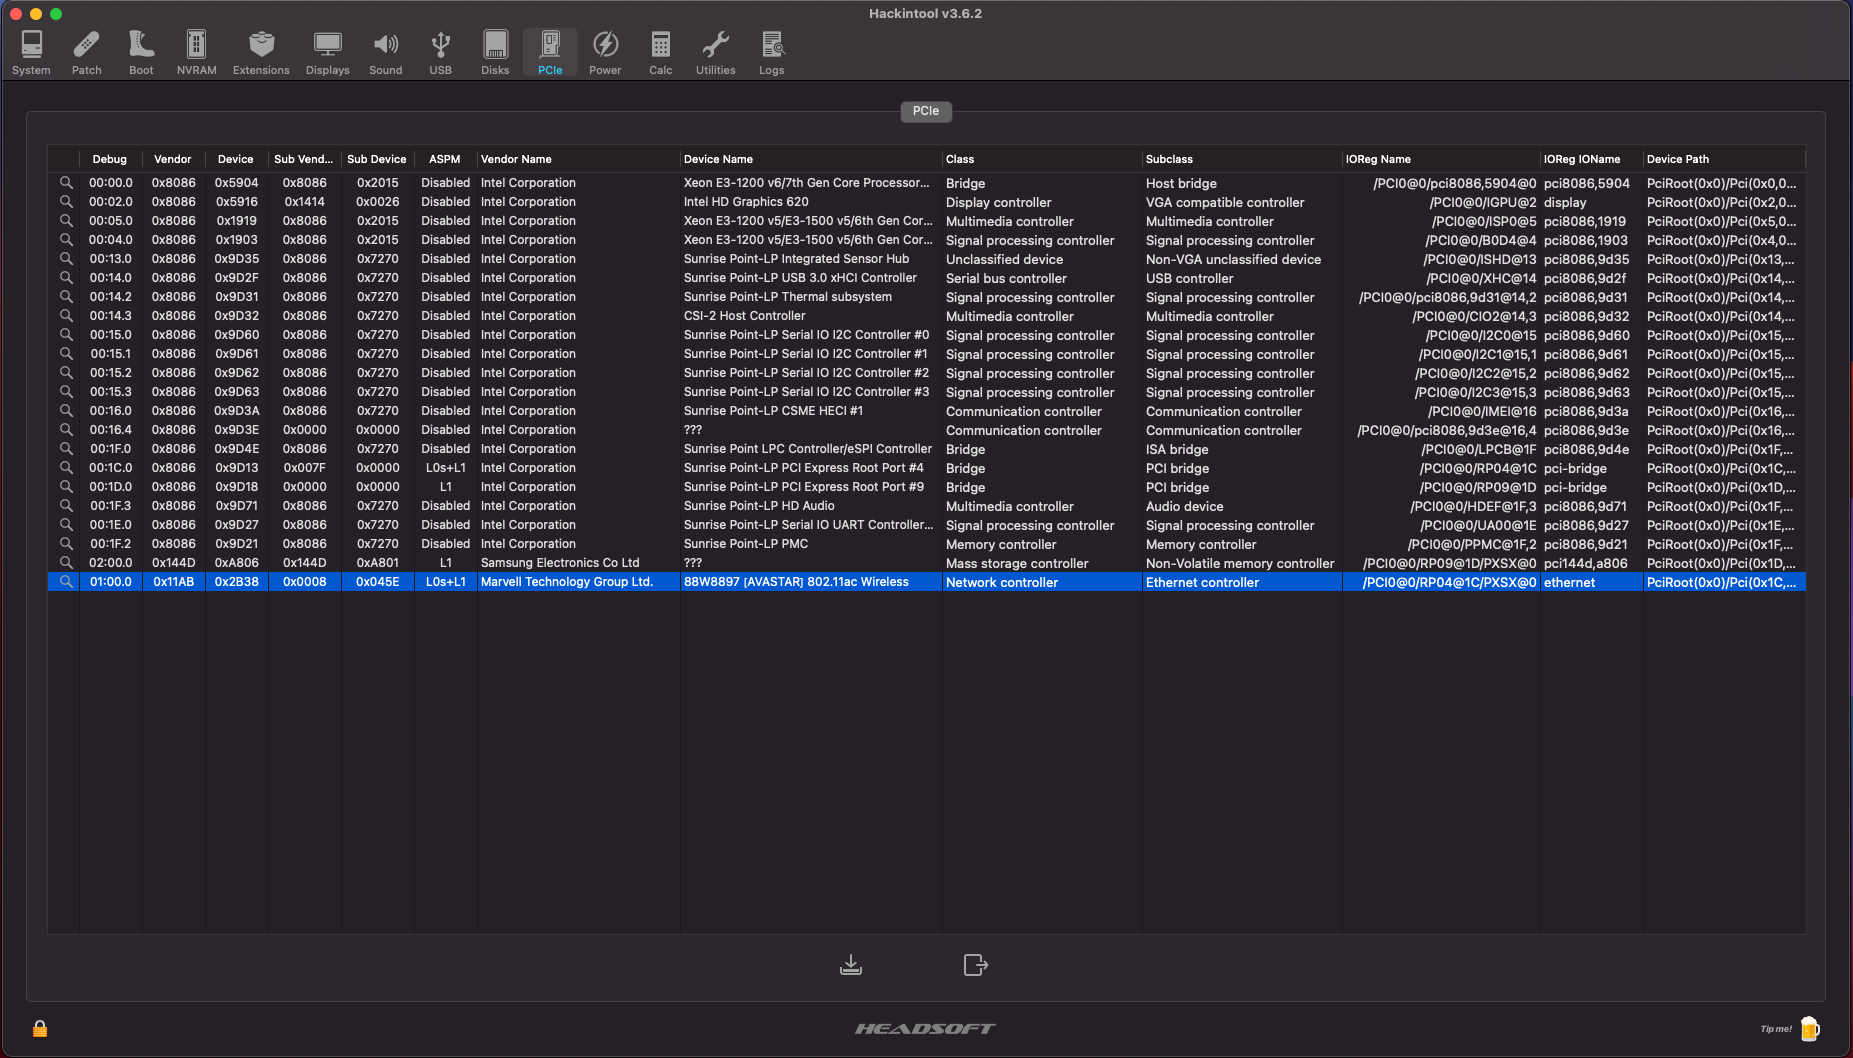Click VGA compatible controller subclass cell
Image resolution: width=1853 pixels, height=1058 pixels.
(1225, 202)
